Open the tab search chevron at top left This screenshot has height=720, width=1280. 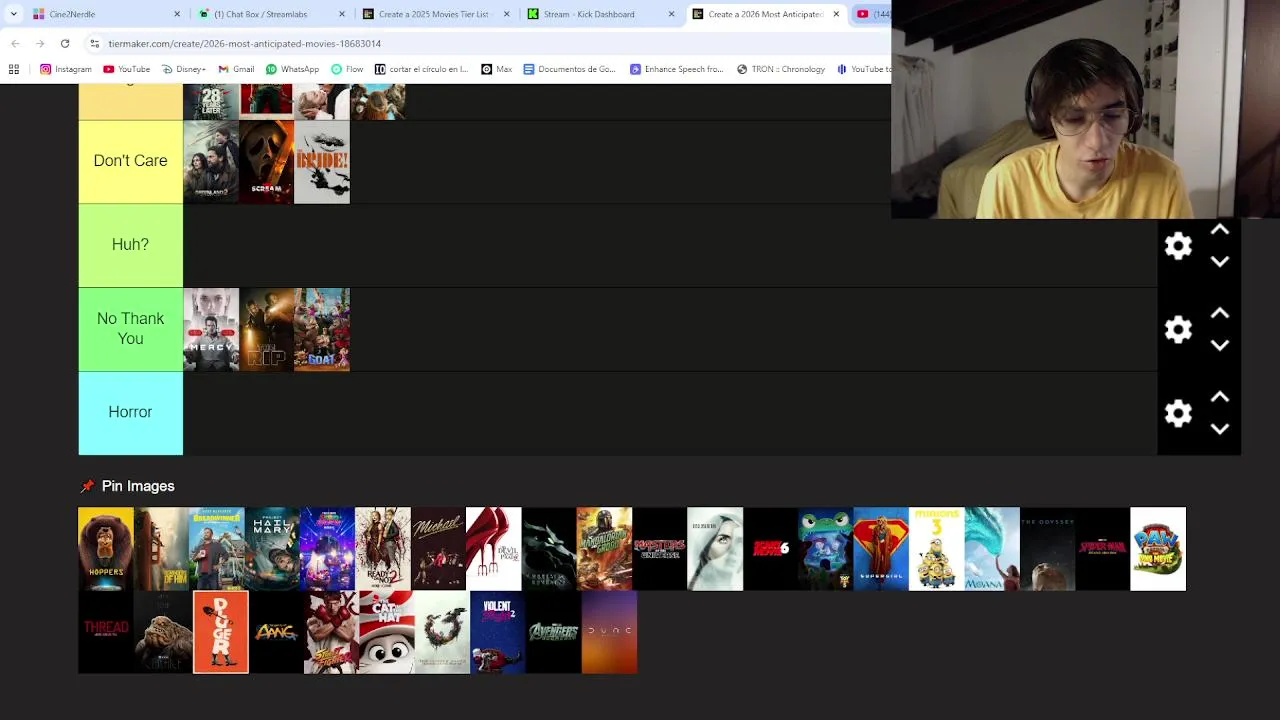click(x=13, y=14)
